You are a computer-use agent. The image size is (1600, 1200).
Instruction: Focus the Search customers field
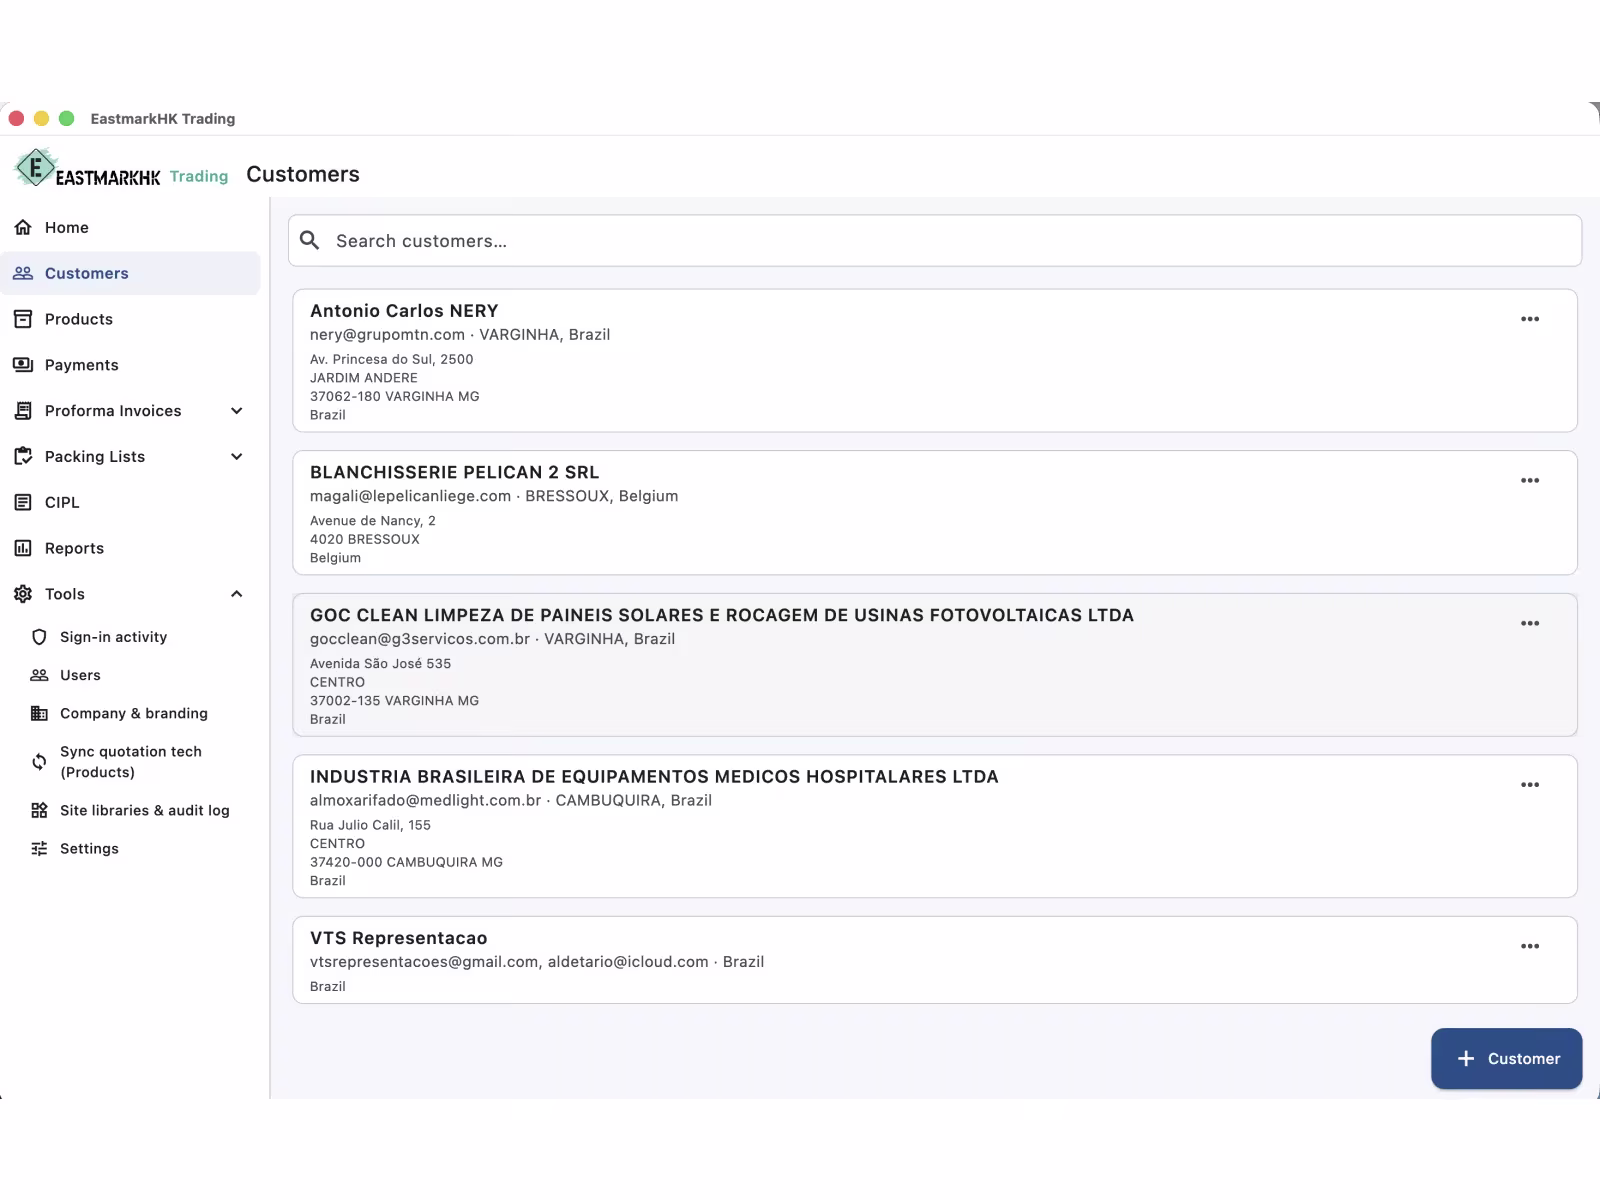tap(935, 241)
